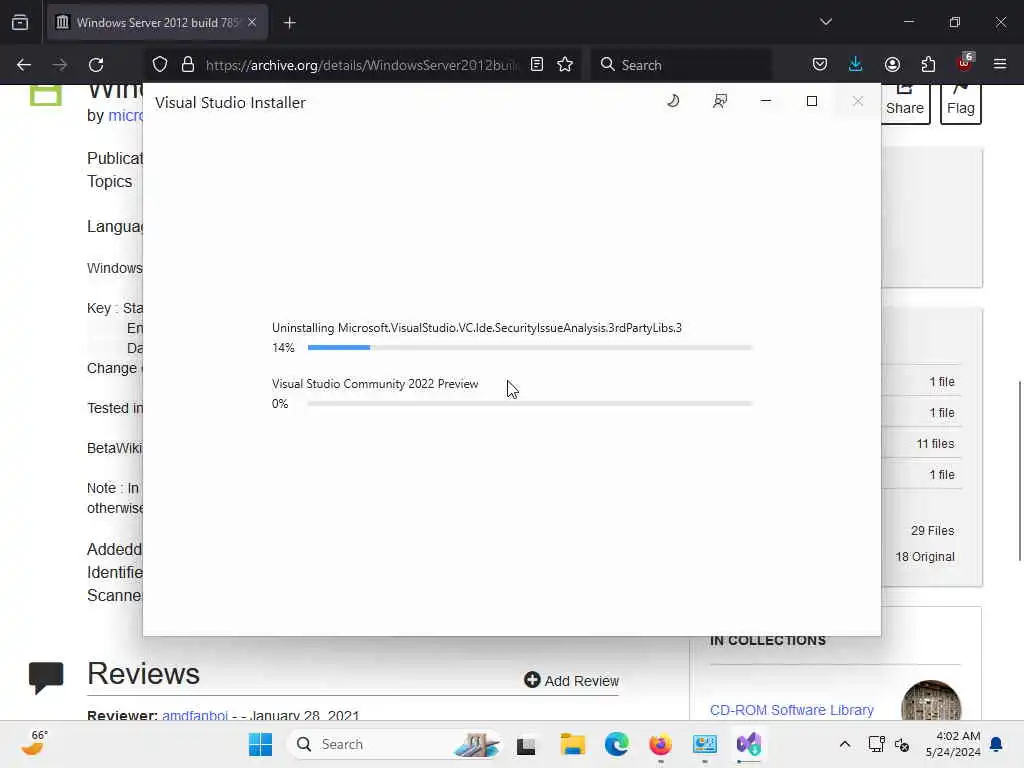Screen dimensions: 1024x768
Task: Open Firefox tracking protection shield
Action: [x=160, y=65]
